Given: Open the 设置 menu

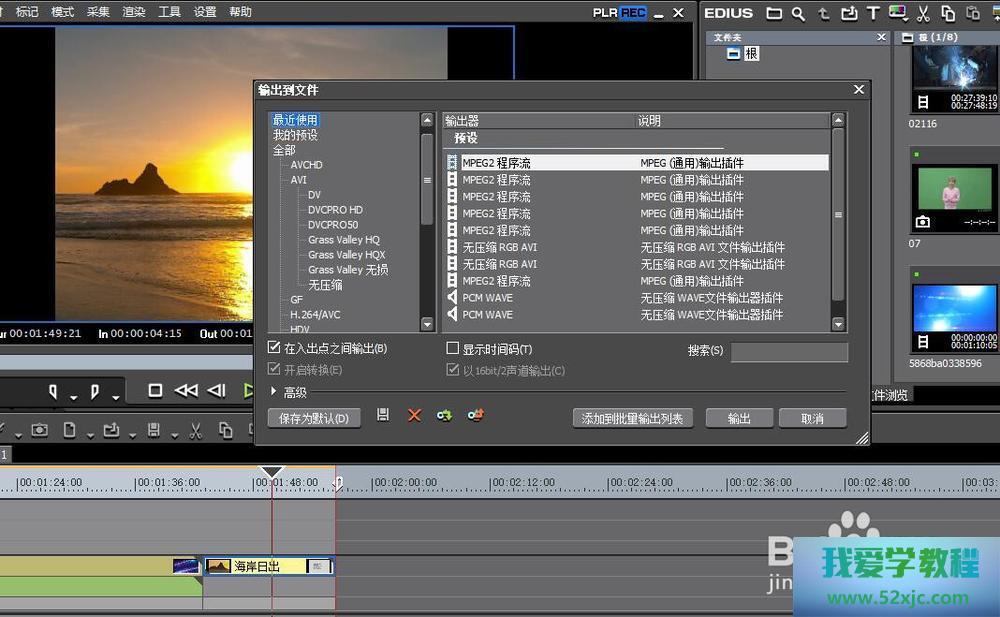Looking at the screenshot, I should click(205, 12).
